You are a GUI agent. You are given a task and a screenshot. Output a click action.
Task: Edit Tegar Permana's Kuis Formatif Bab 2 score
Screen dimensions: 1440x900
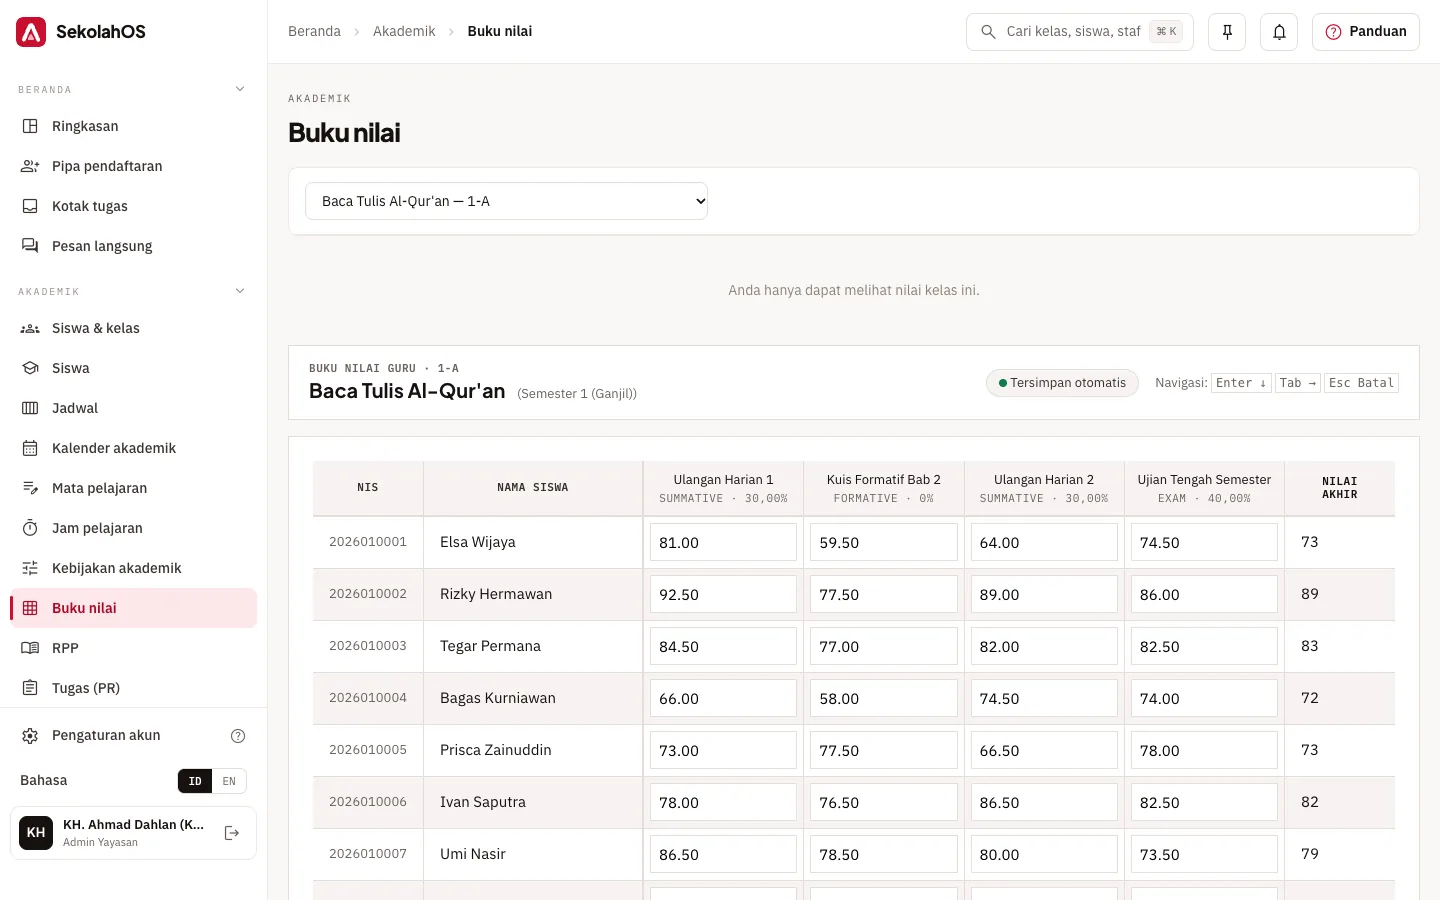(x=883, y=646)
